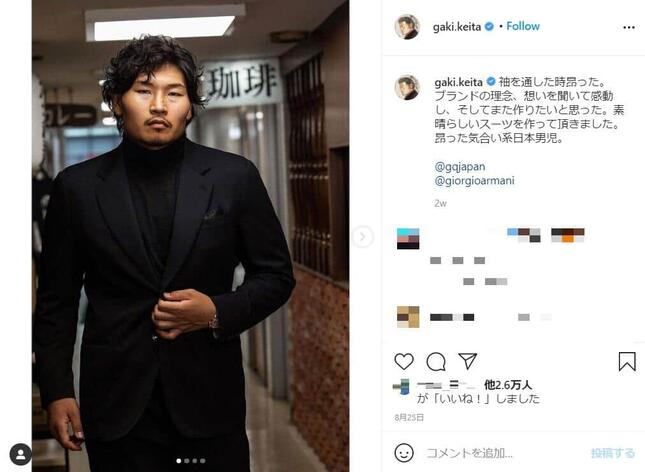View likes list 他2.6万人
The height and width of the screenshot is (472, 645).
tap(508, 385)
